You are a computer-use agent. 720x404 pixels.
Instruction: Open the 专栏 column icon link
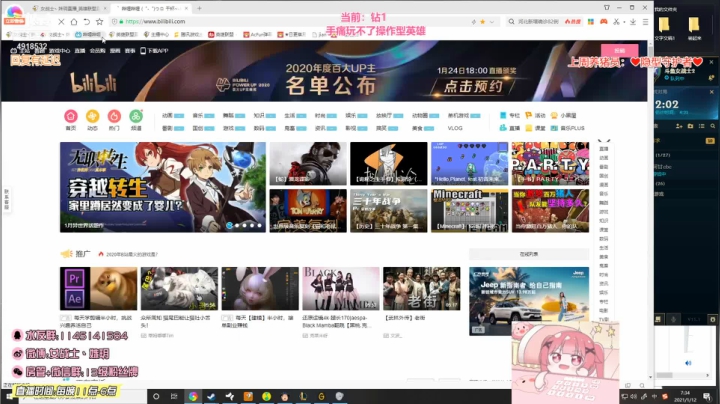510,116
